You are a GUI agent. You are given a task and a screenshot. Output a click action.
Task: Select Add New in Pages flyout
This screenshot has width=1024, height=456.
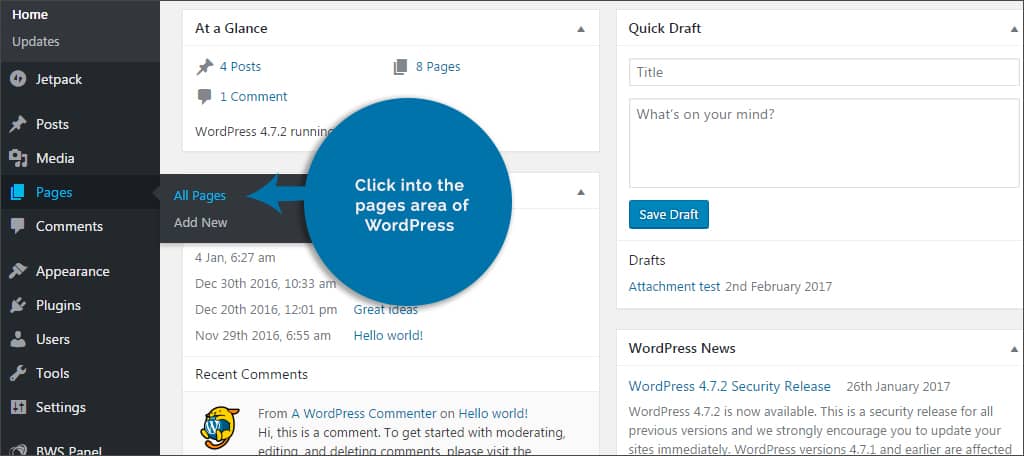tap(200, 223)
